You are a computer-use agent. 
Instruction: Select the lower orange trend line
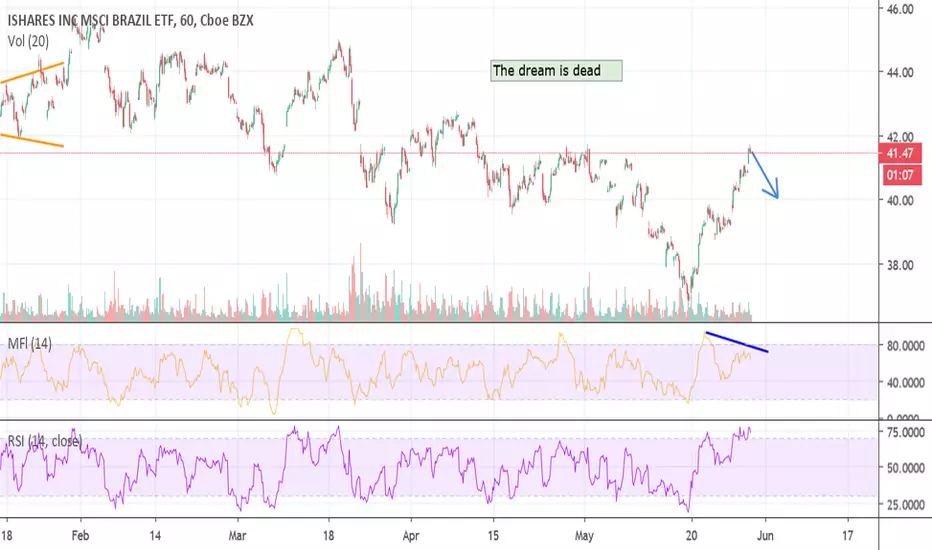click(32, 140)
